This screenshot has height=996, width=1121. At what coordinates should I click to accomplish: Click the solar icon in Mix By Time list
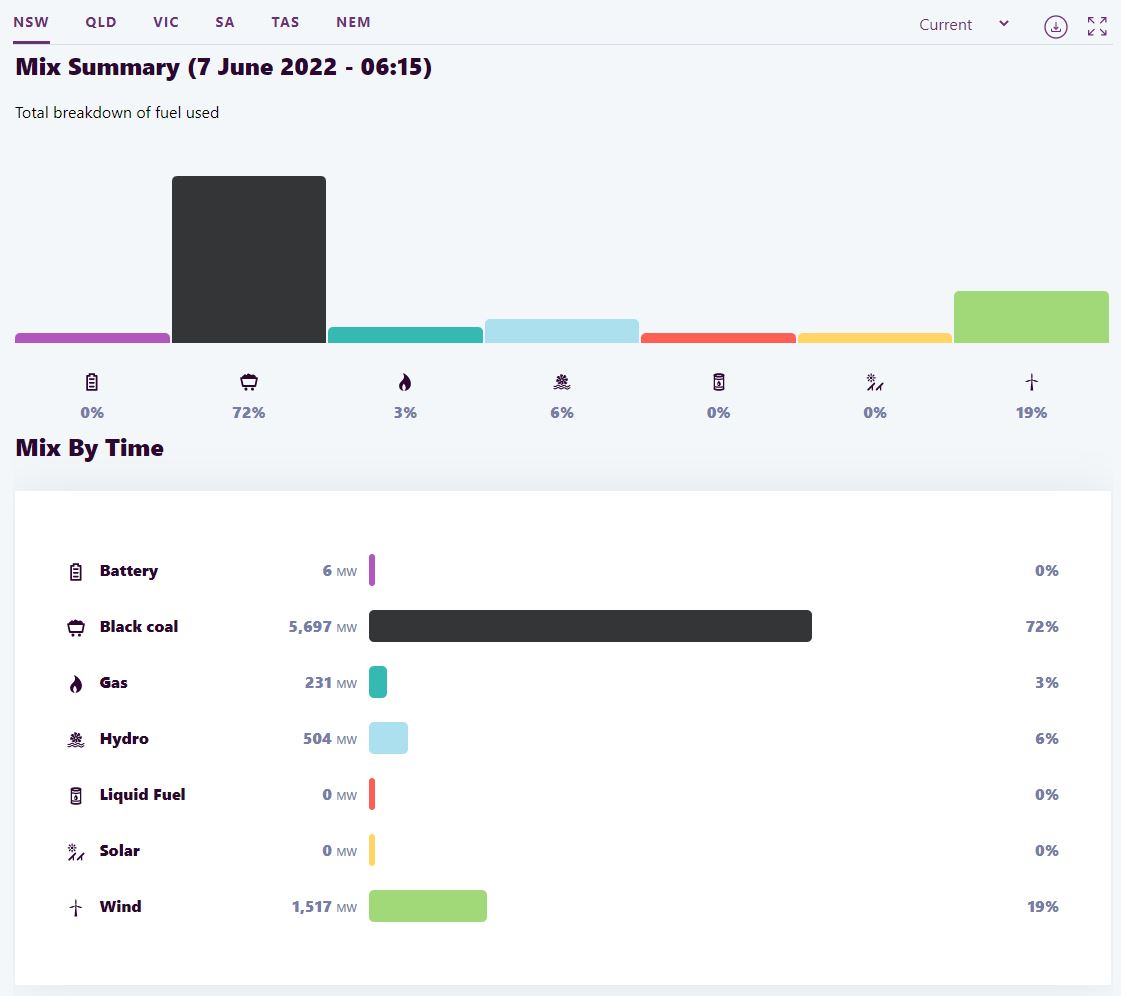[x=75, y=852]
